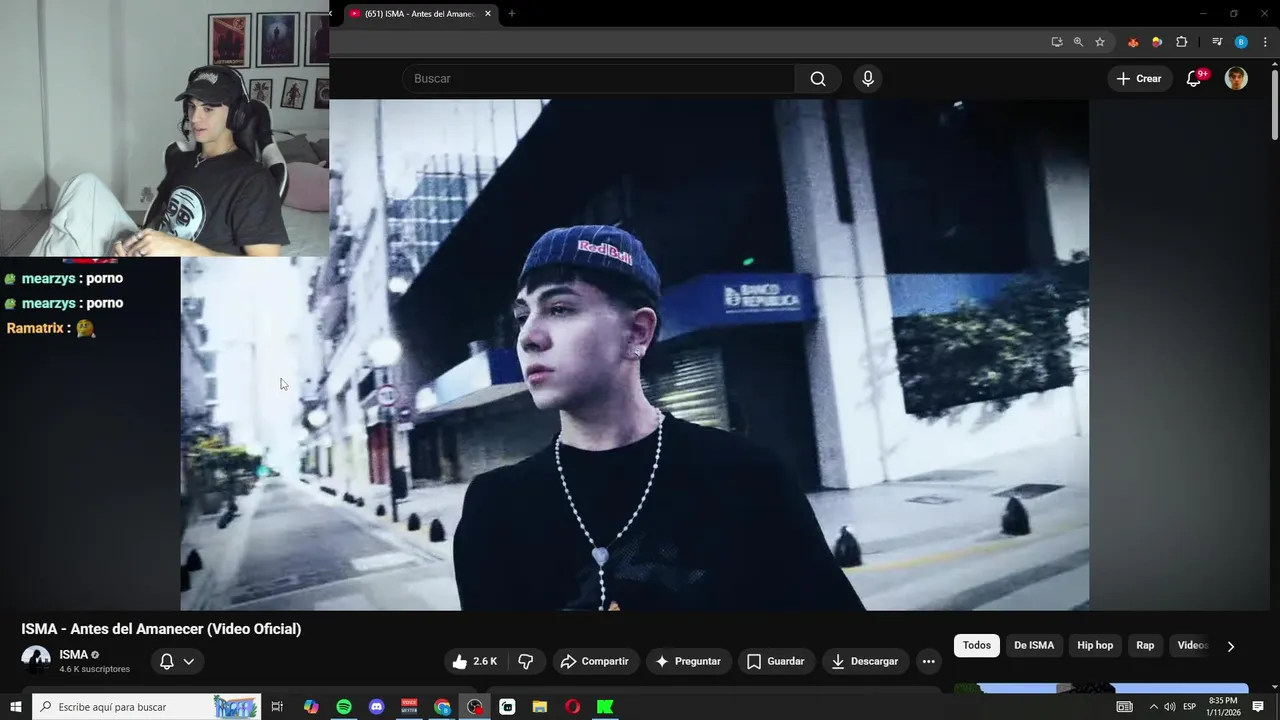The image size is (1280, 720).
Task: Click Crear to create a video
Action: point(1138,79)
